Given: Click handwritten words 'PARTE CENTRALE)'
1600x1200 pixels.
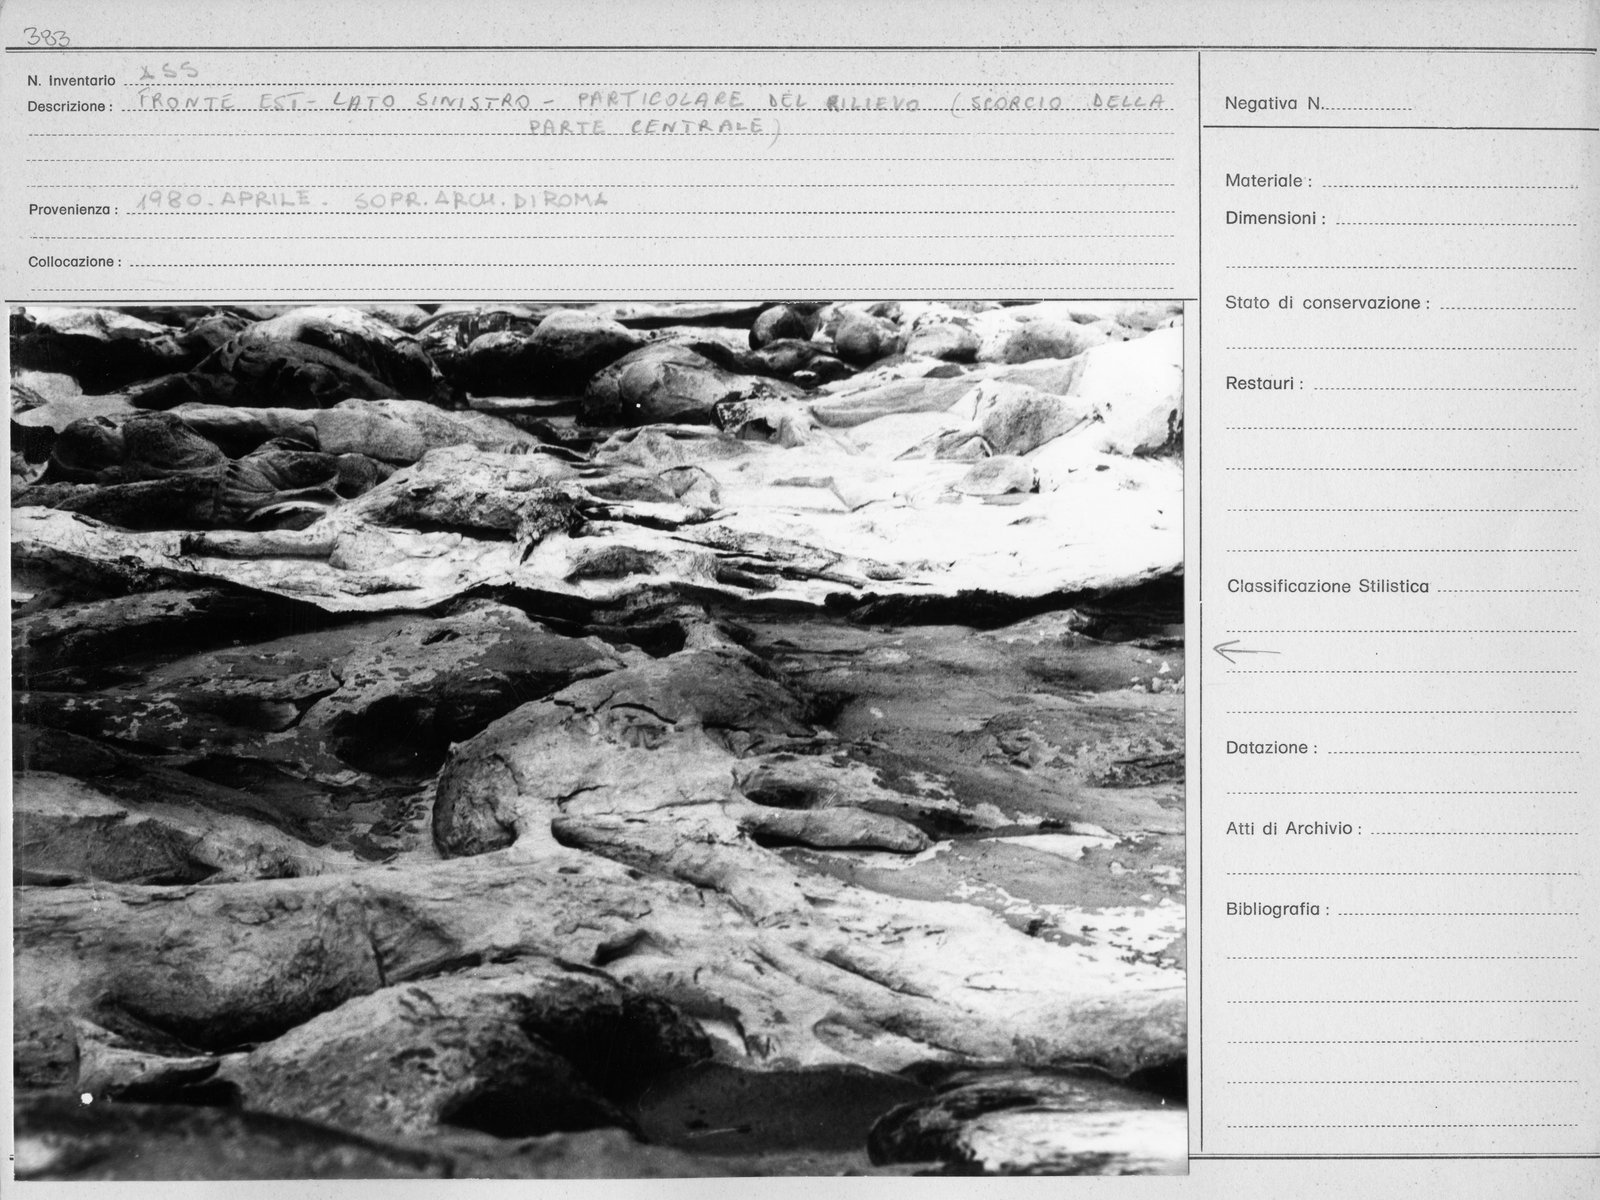Looking at the screenshot, I should (653, 127).
